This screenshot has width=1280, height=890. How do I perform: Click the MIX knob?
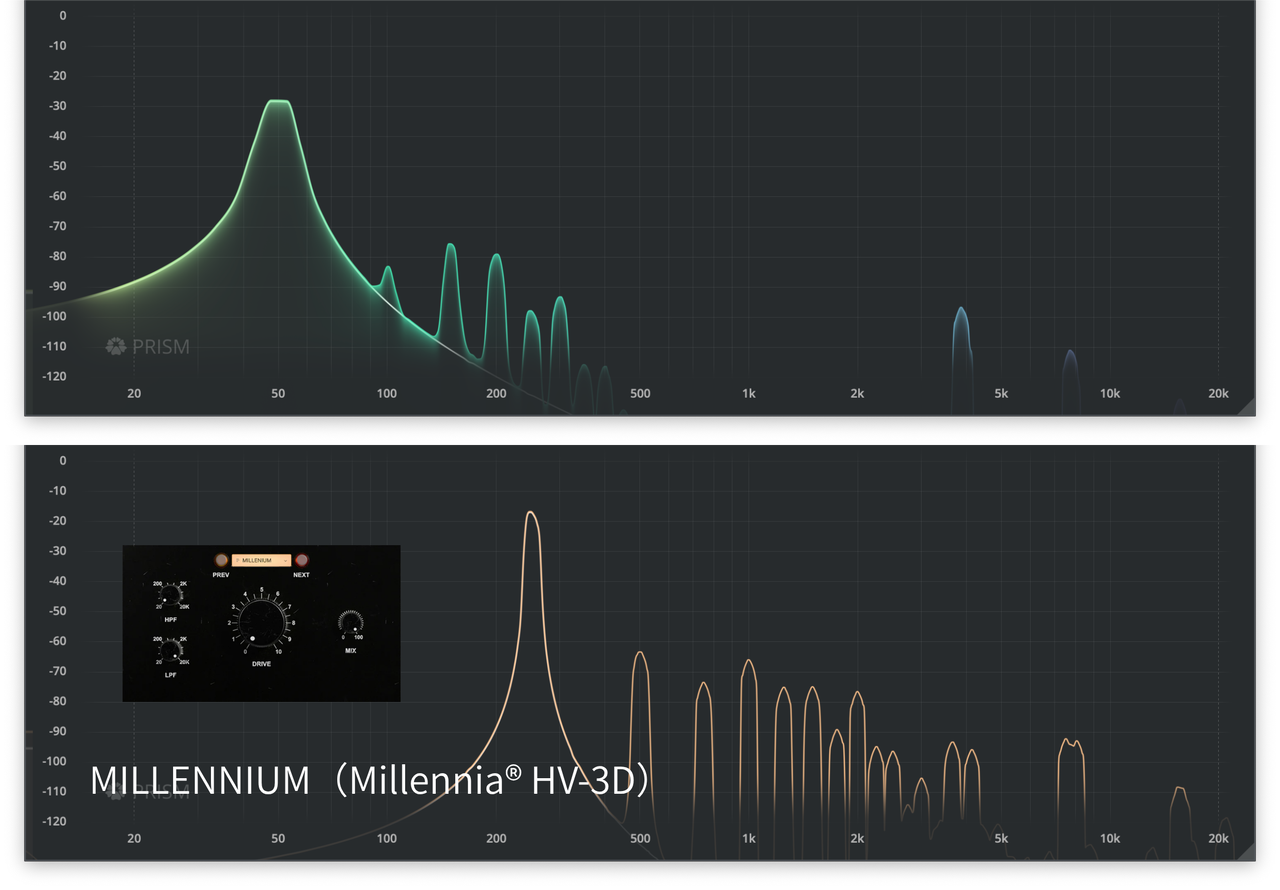pyautogui.click(x=350, y=621)
